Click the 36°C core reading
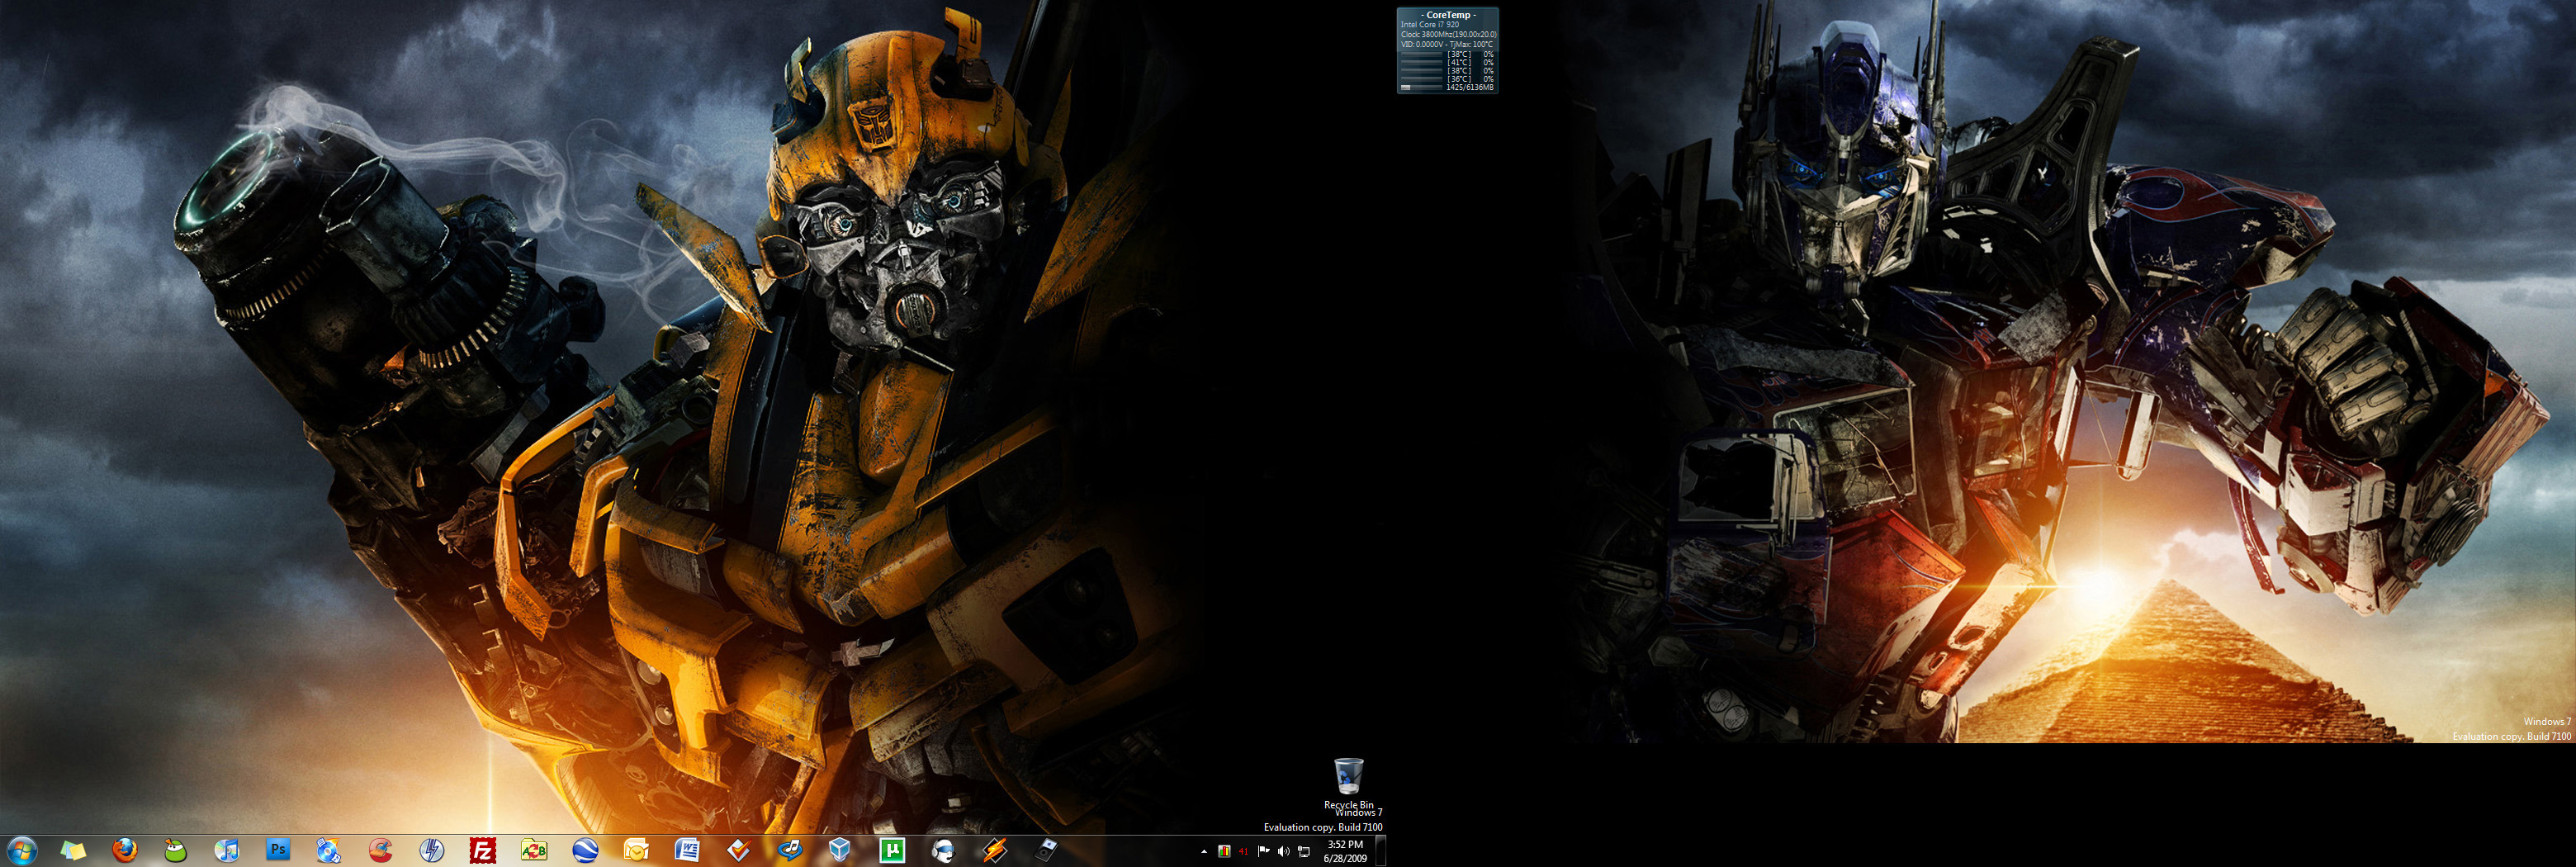The image size is (2576, 867). [1459, 79]
